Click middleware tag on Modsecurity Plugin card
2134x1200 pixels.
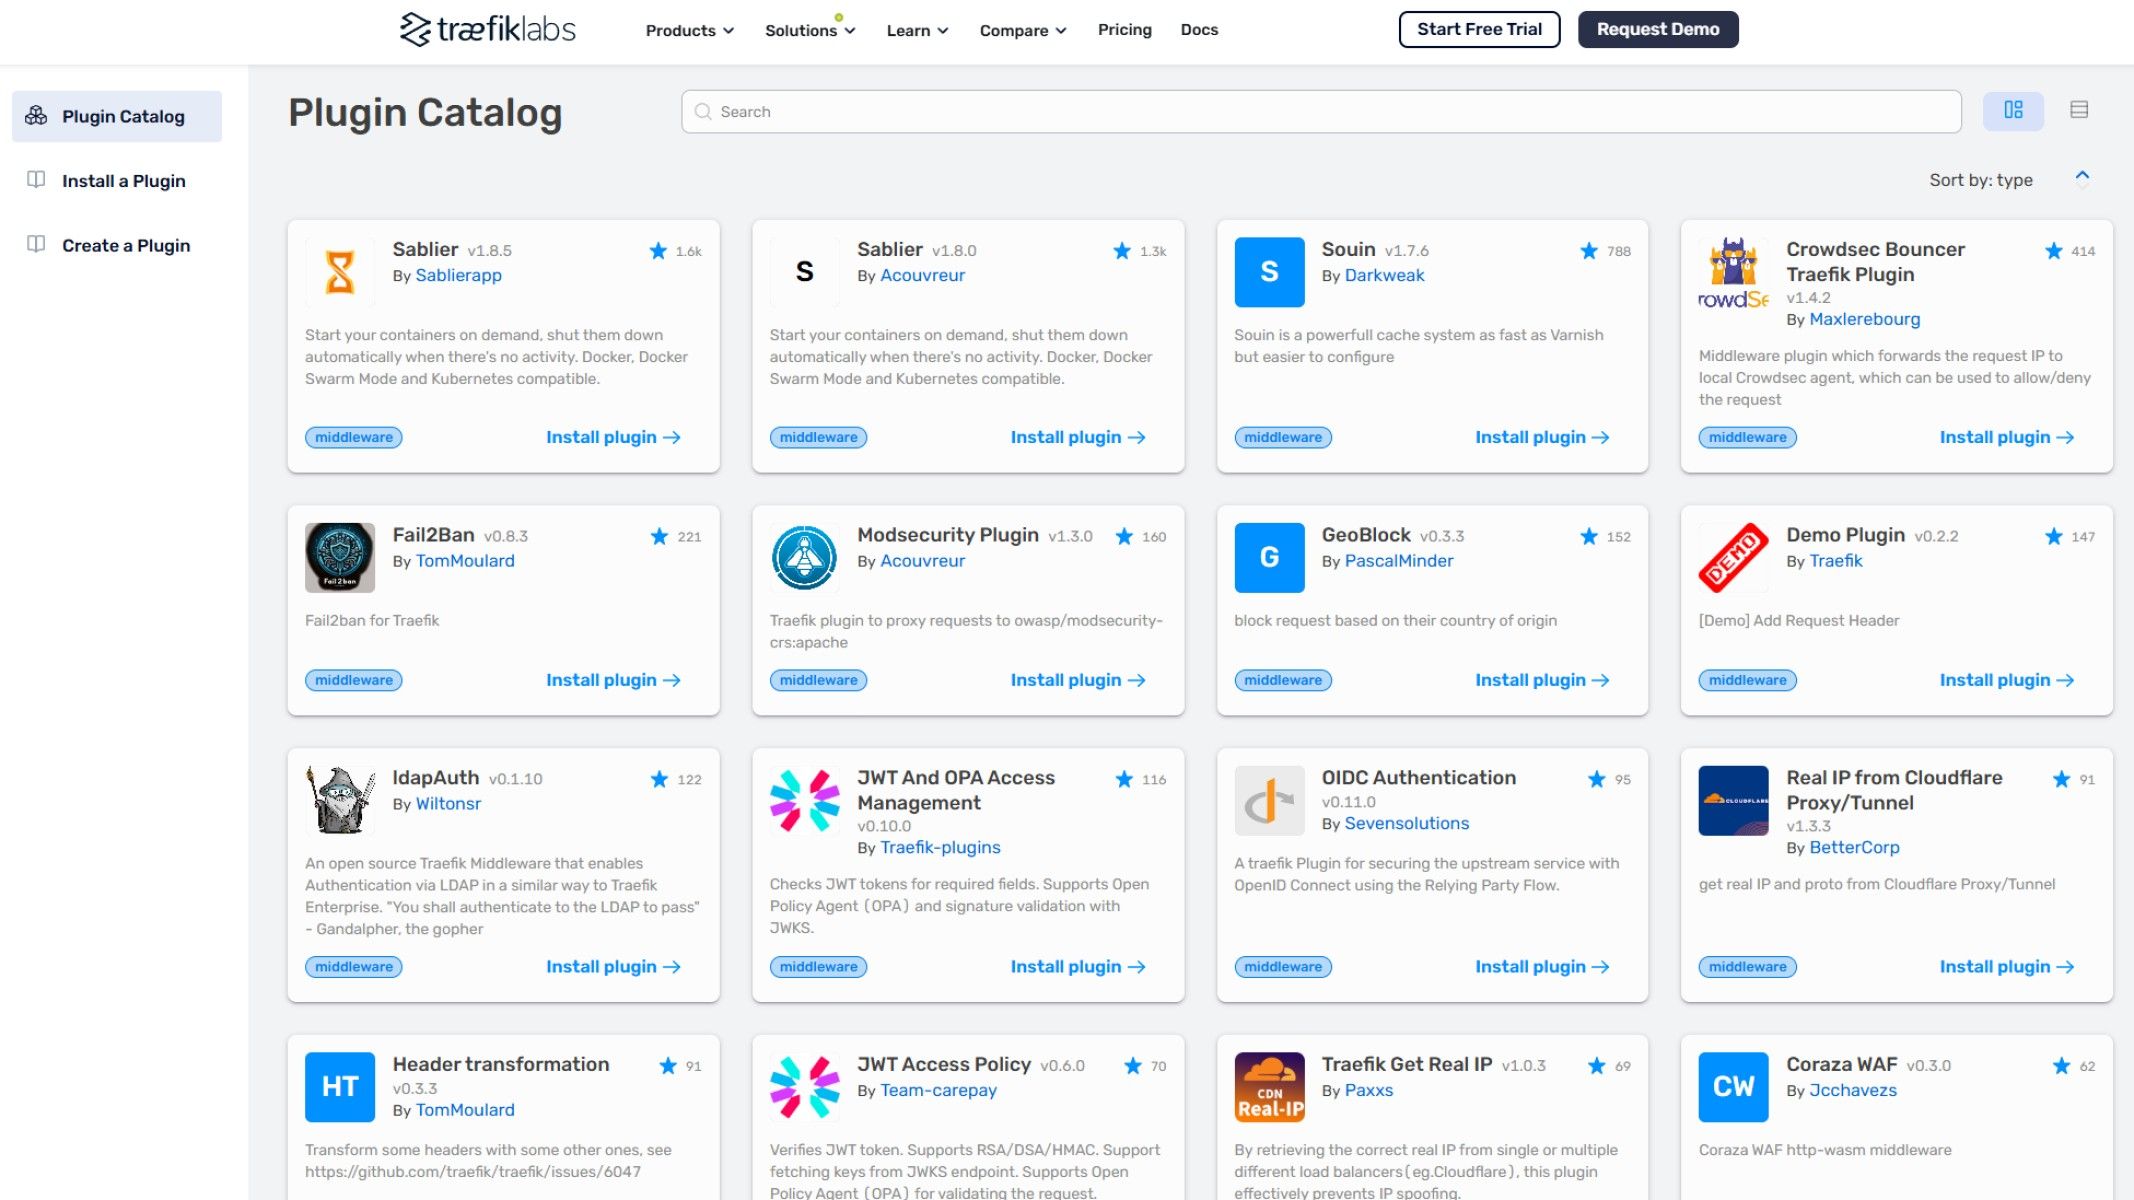(x=818, y=680)
